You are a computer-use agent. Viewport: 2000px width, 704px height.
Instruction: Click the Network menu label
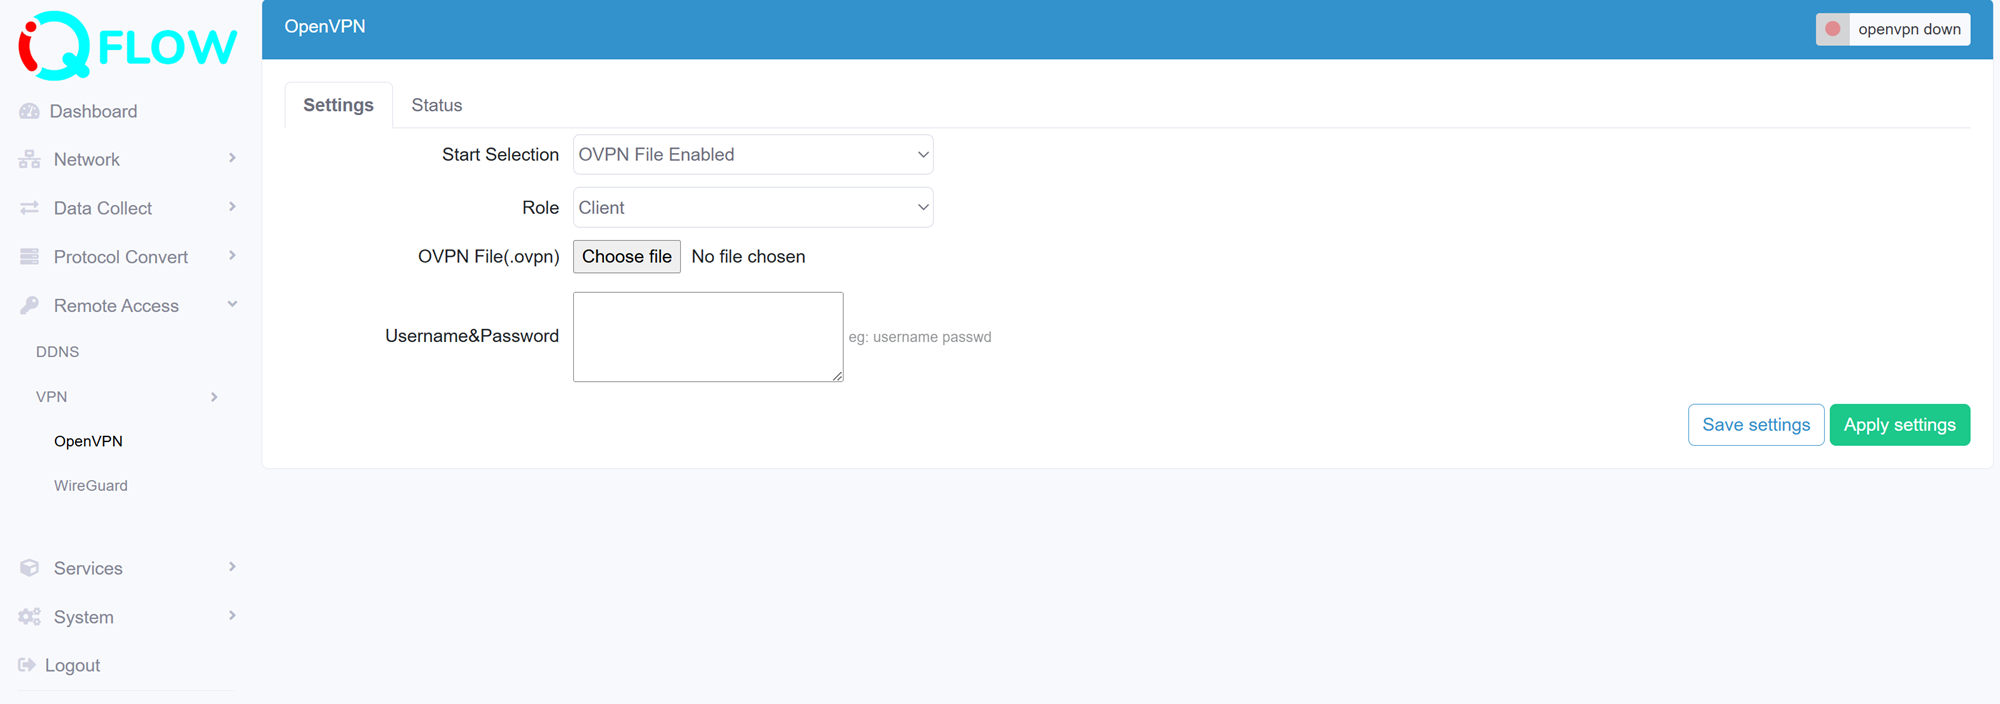click(x=87, y=159)
